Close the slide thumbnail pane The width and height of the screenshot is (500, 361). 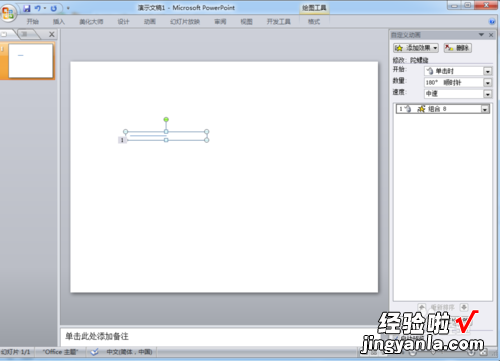click(x=52, y=34)
